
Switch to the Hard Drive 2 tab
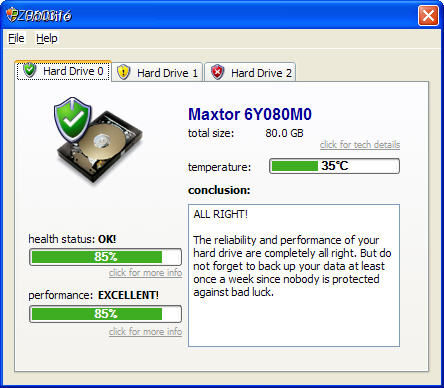[250, 72]
